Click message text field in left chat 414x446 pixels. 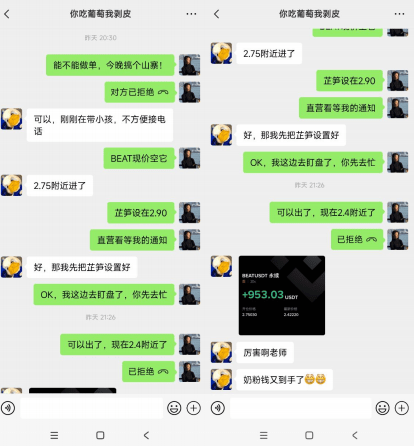[92, 408]
